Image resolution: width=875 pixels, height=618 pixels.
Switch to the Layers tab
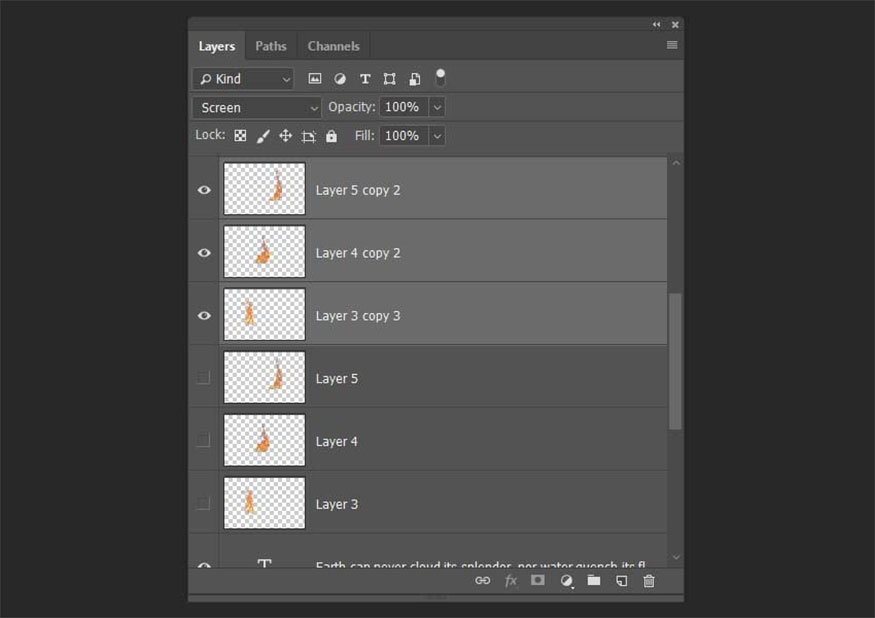pos(217,46)
